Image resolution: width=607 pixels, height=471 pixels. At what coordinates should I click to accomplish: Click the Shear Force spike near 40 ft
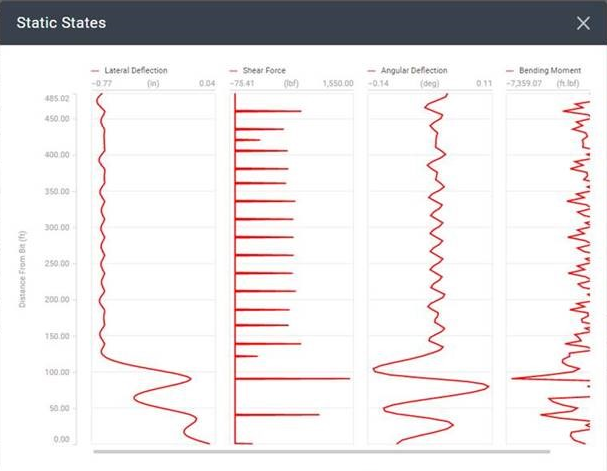coord(315,414)
